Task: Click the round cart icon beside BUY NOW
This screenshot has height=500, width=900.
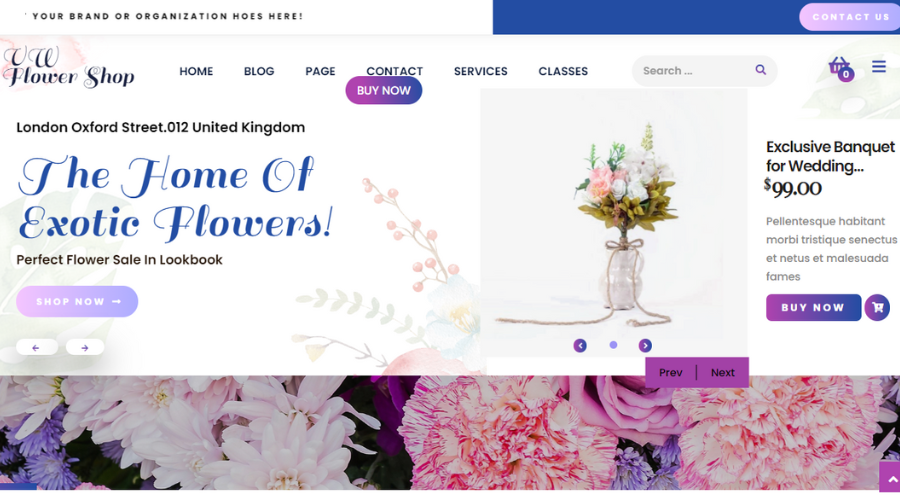Action: [877, 308]
